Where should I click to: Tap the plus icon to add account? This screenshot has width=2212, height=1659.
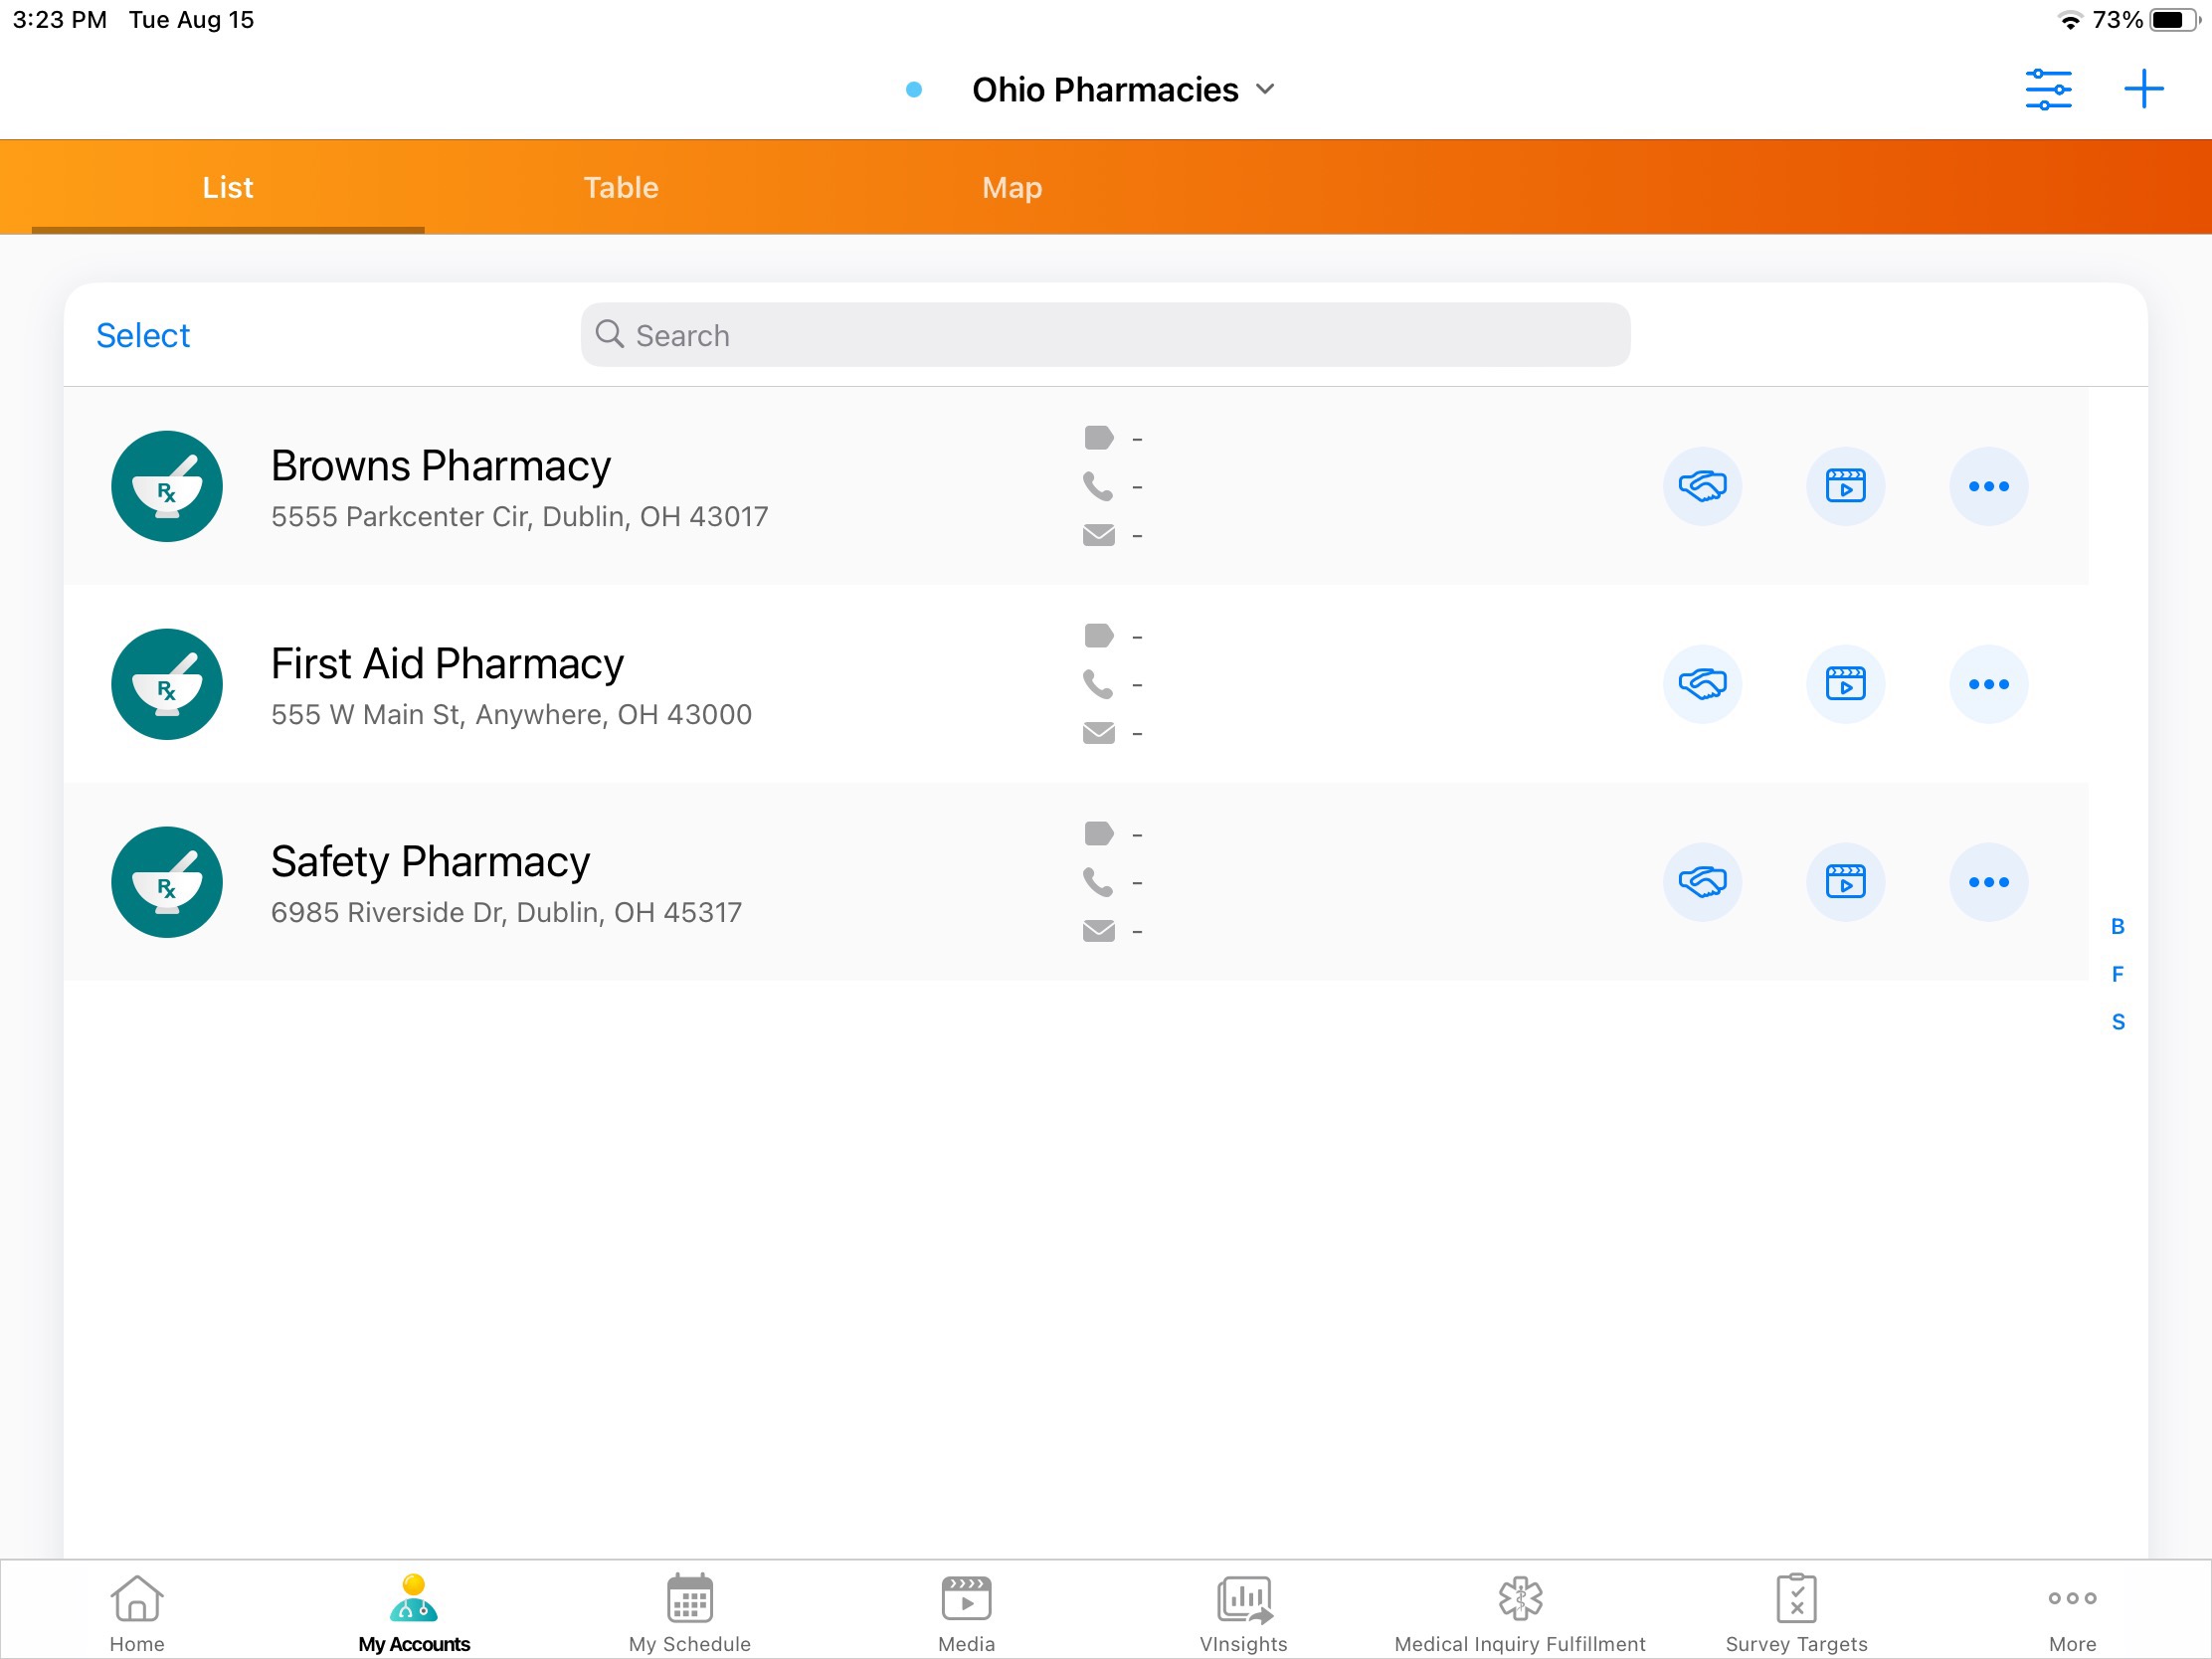point(2143,90)
